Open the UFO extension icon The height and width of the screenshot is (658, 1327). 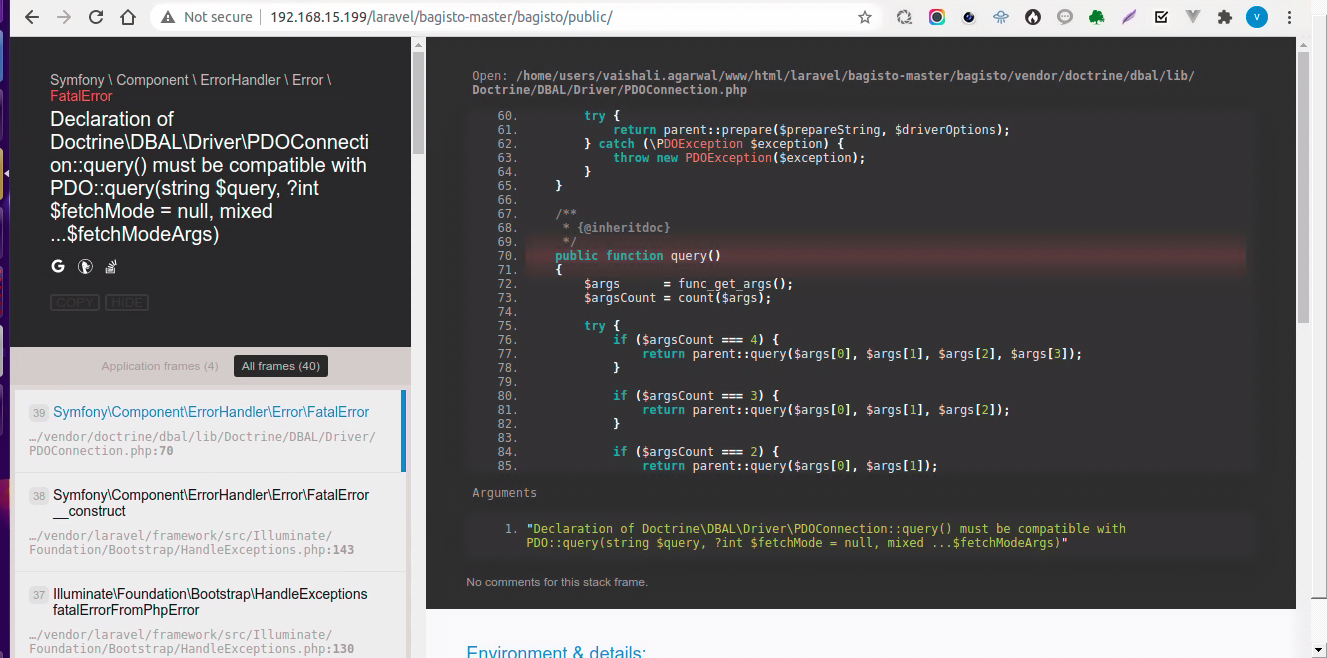coord(1001,17)
